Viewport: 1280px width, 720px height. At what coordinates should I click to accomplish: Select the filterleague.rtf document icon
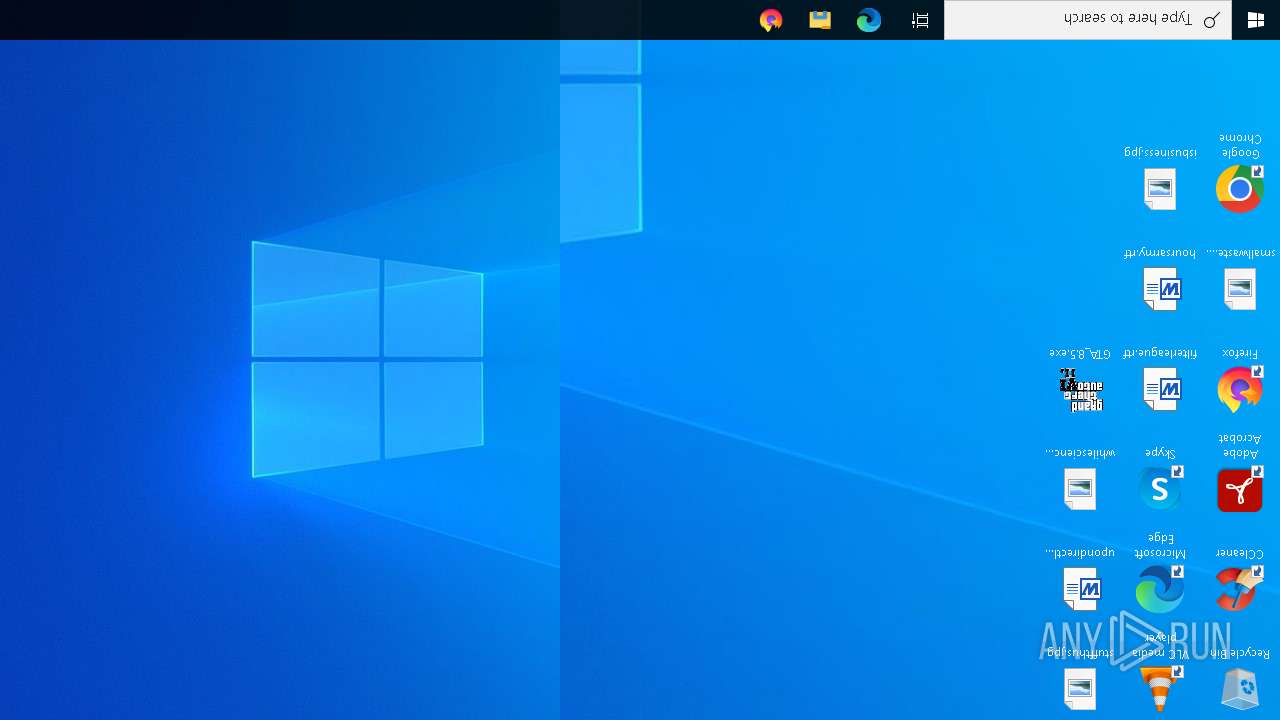tap(1161, 388)
